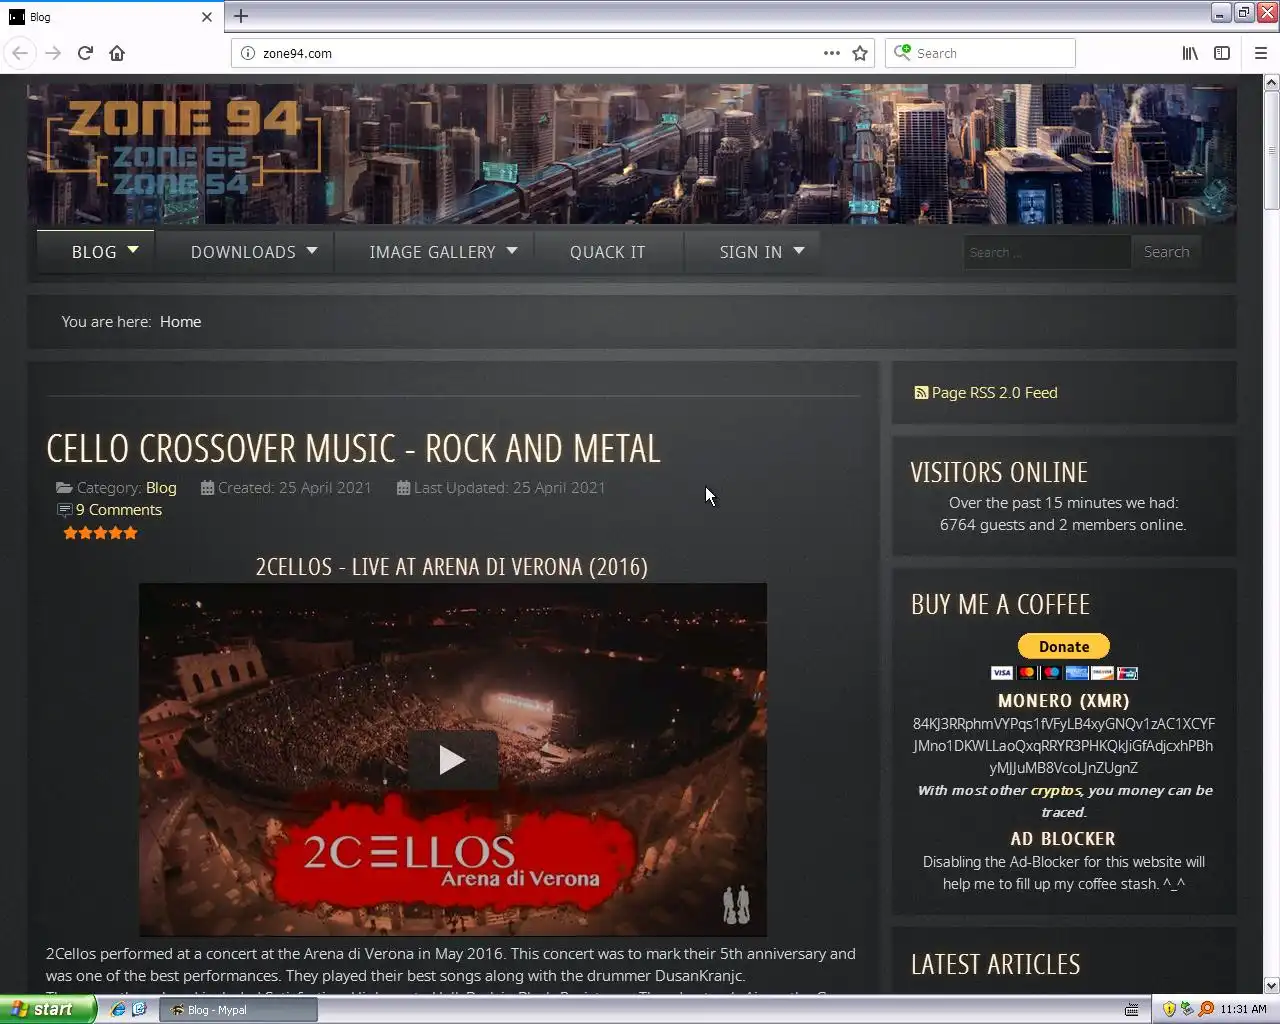1280x1024 pixels.
Task: Close the Blog tab
Action: [207, 17]
